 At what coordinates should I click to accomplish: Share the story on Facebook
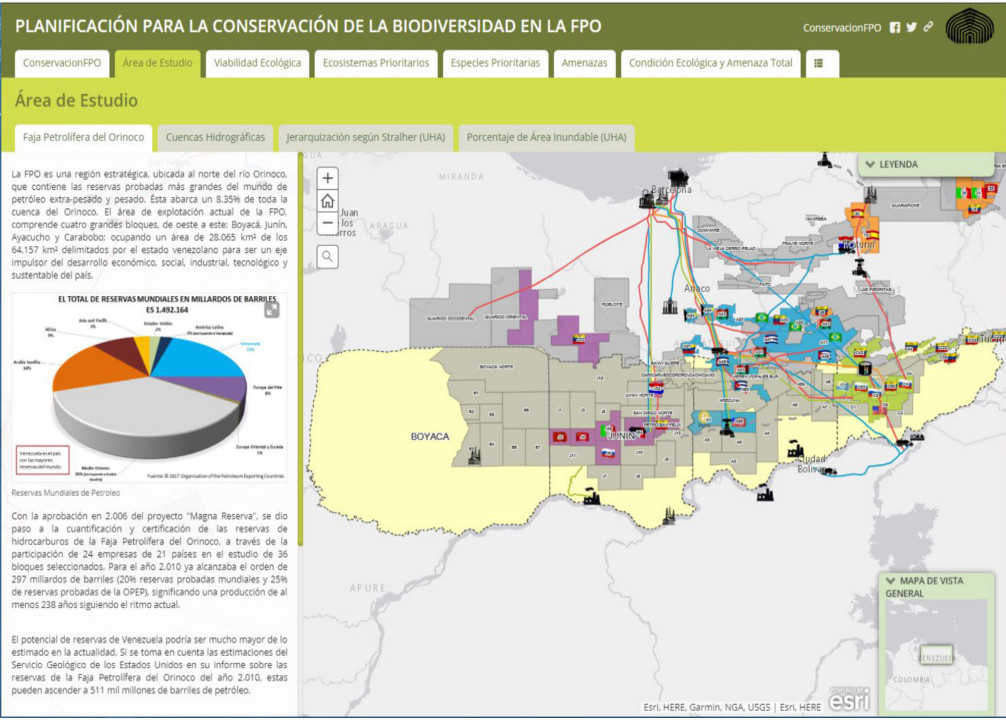tap(895, 28)
